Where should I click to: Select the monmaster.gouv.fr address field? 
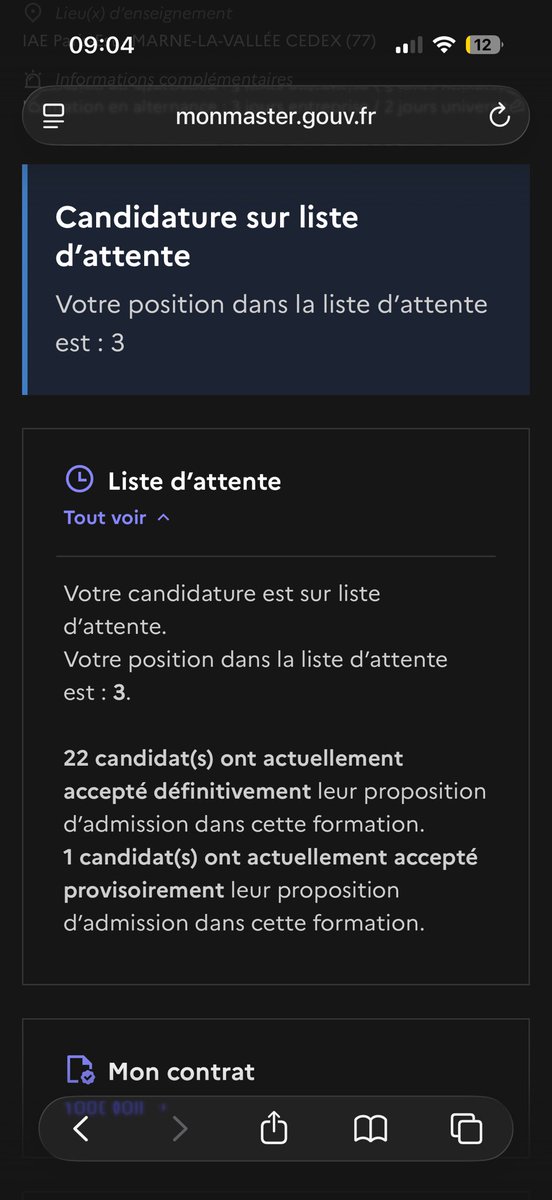pyautogui.click(x=276, y=117)
